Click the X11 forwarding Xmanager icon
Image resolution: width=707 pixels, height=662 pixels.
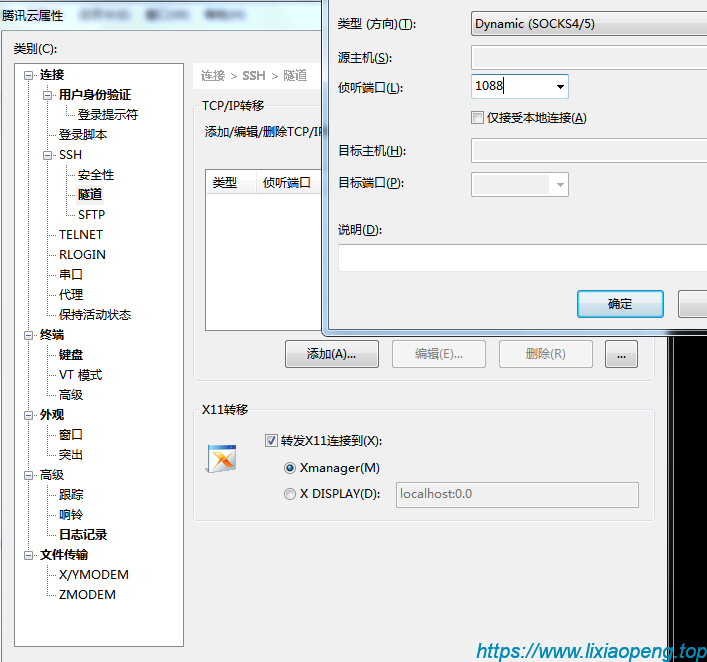pyautogui.click(x=221, y=458)
